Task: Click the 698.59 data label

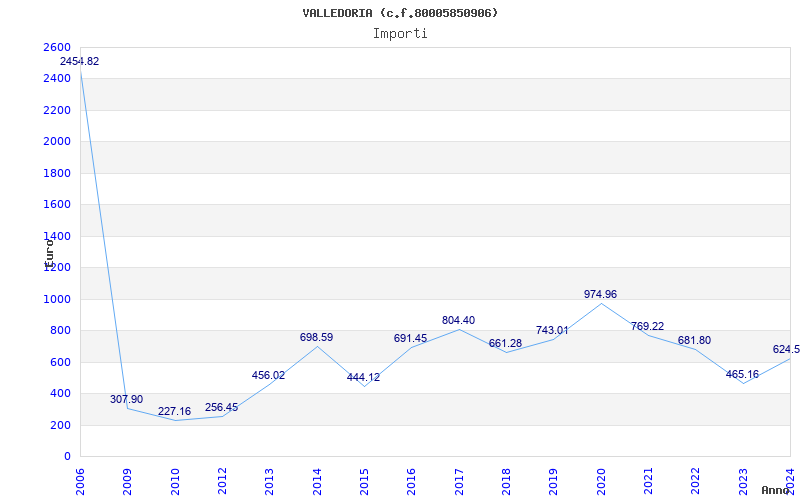Action: (316, 337)
